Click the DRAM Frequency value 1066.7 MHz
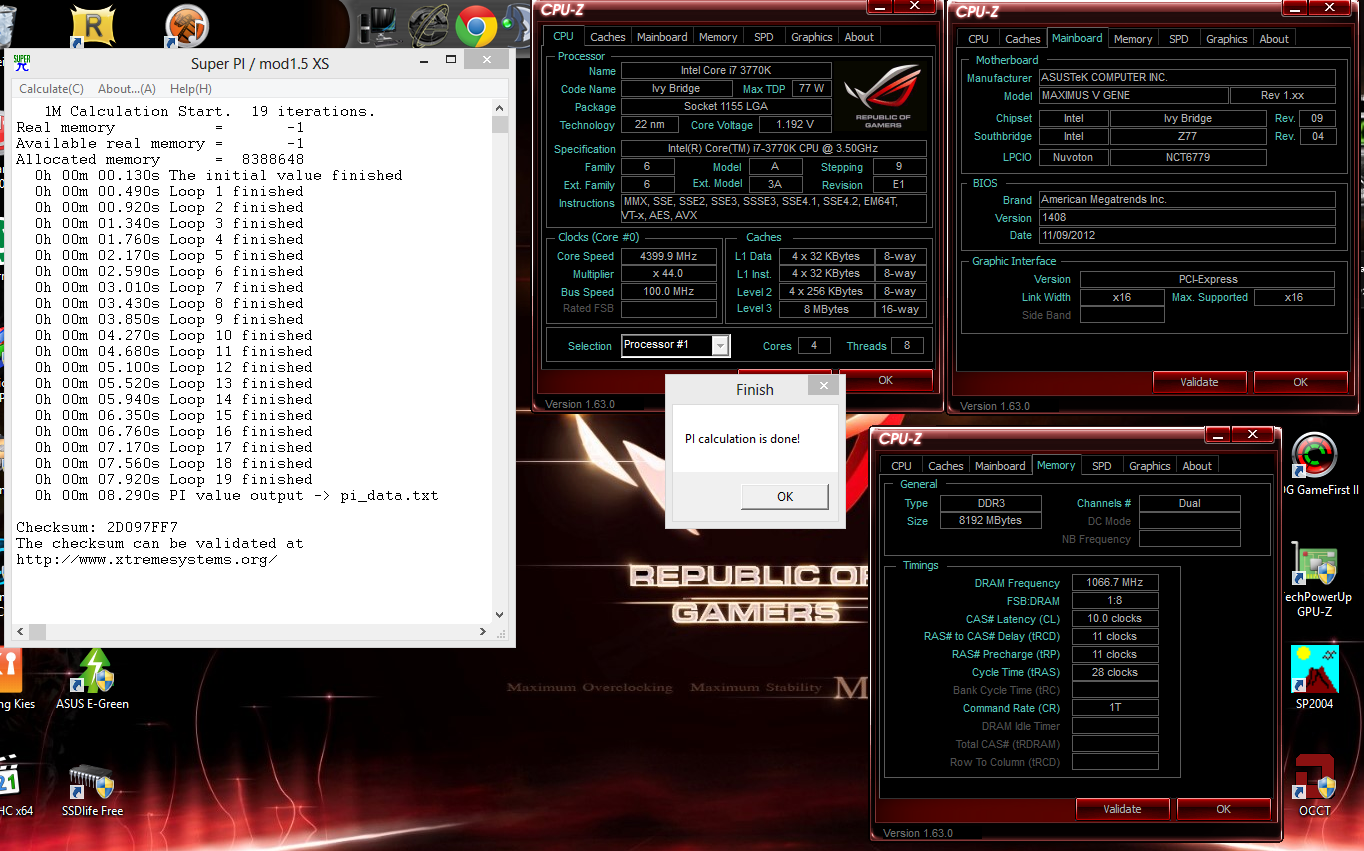This screenshot has height=851, width=1364. pyautogui.click(x=1115, y=583)
